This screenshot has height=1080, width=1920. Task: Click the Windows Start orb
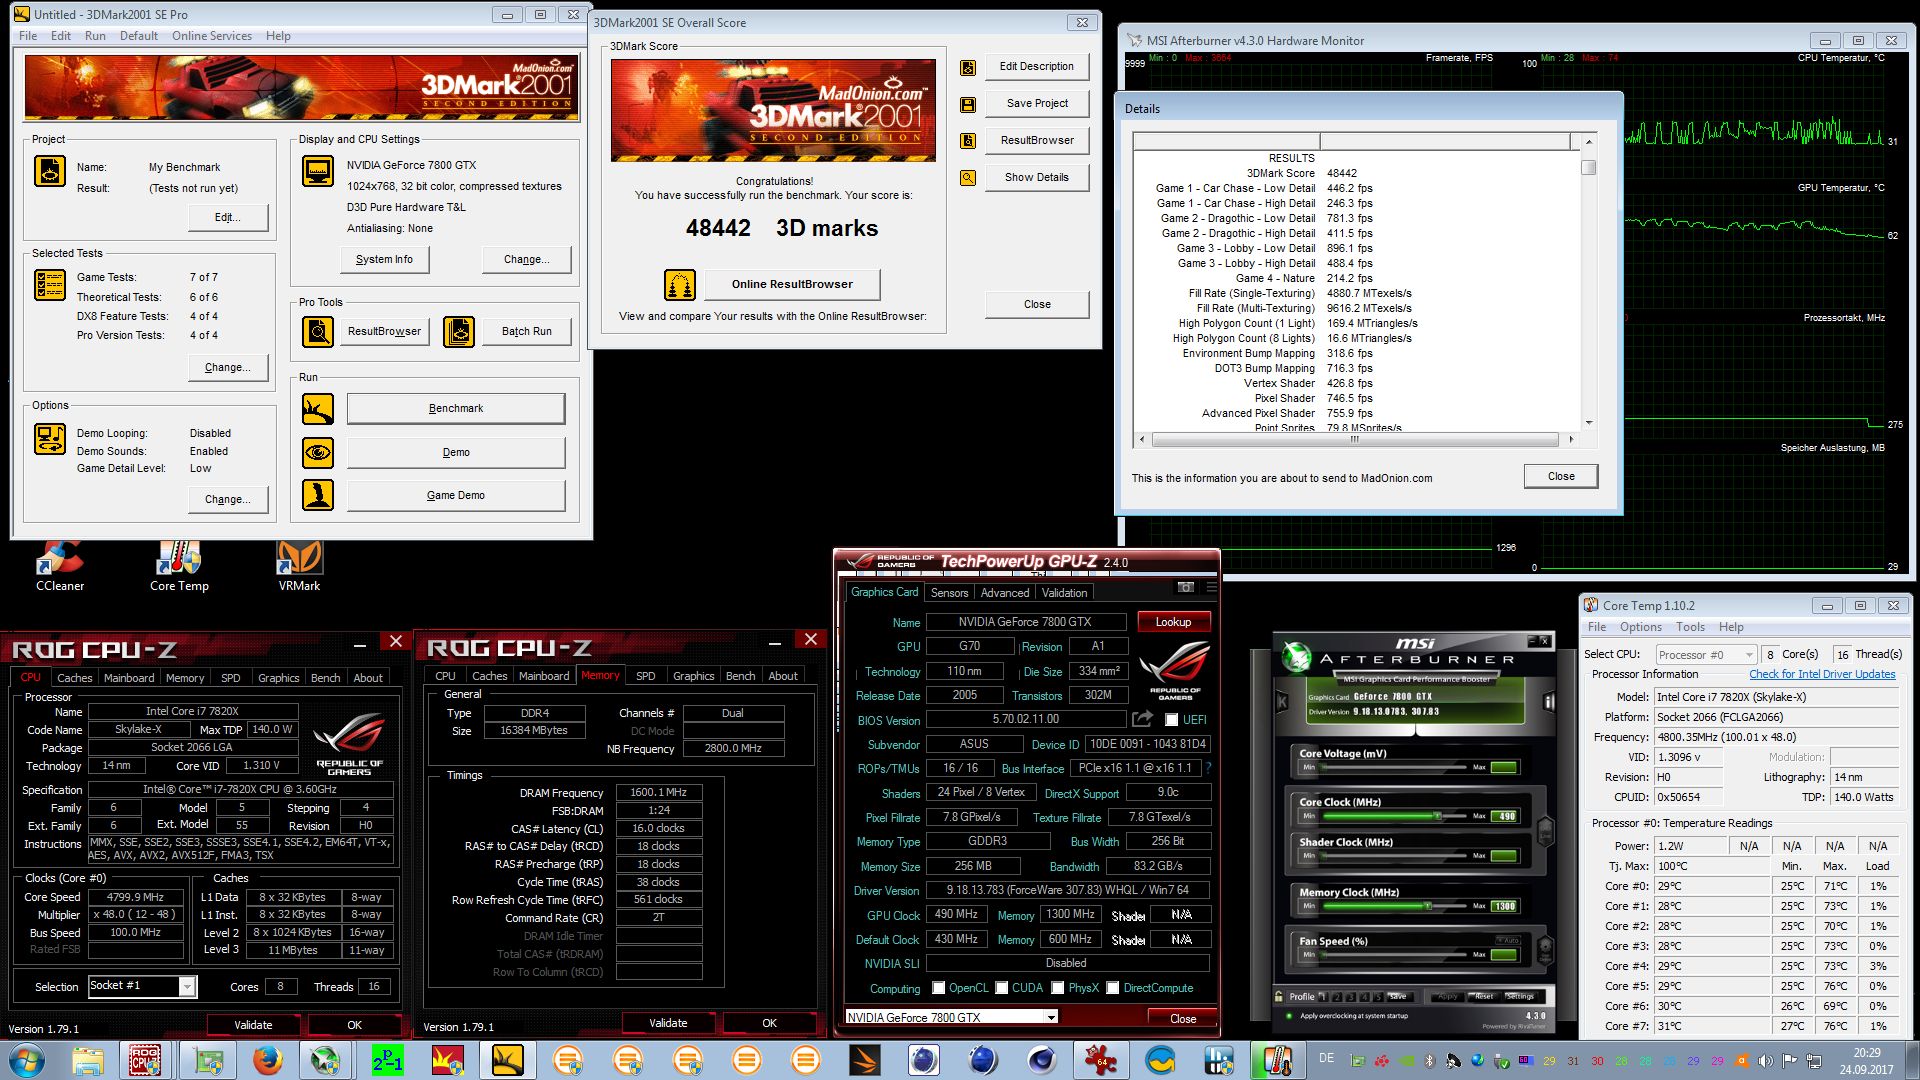click(26, 1060)
